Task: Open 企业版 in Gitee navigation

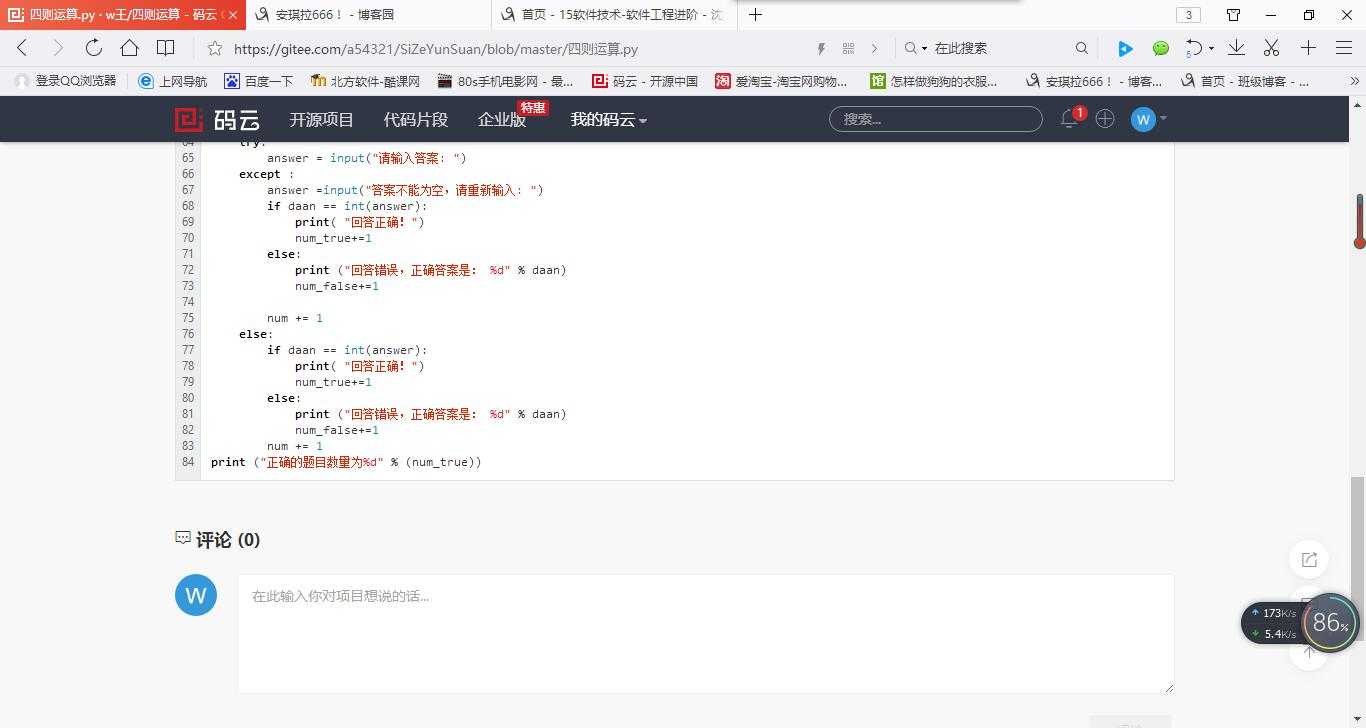Action: tap(502, 119)
